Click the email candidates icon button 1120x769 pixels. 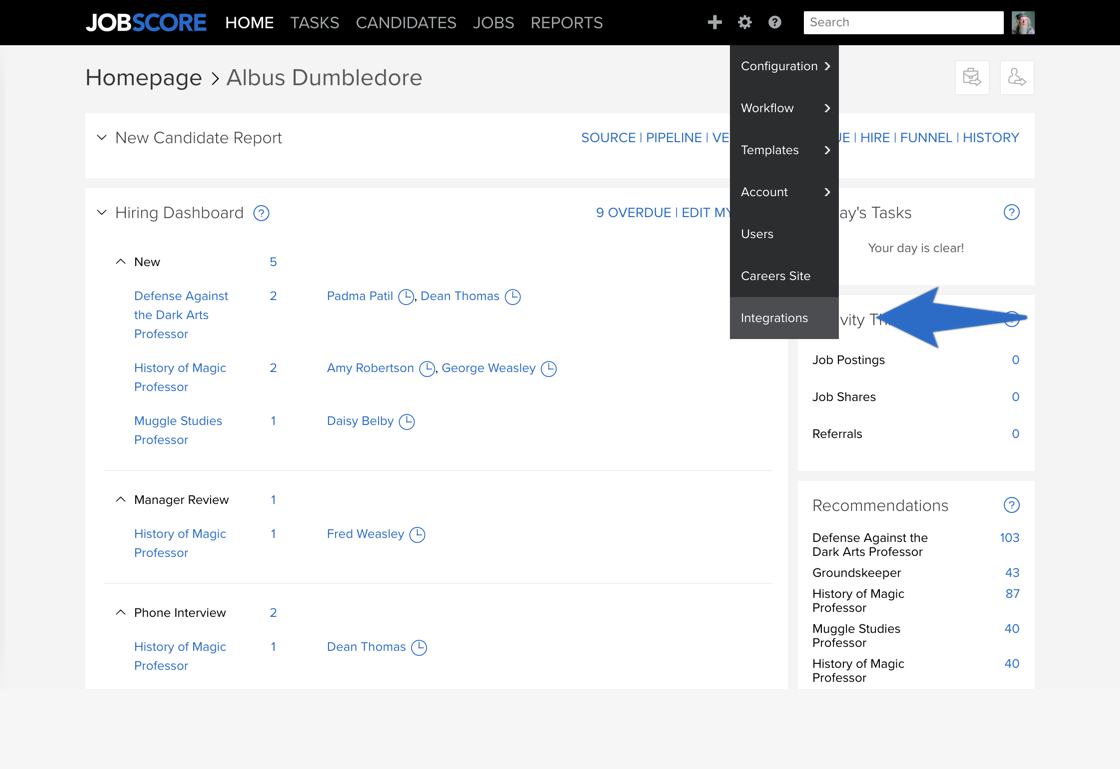click(972, 77)
